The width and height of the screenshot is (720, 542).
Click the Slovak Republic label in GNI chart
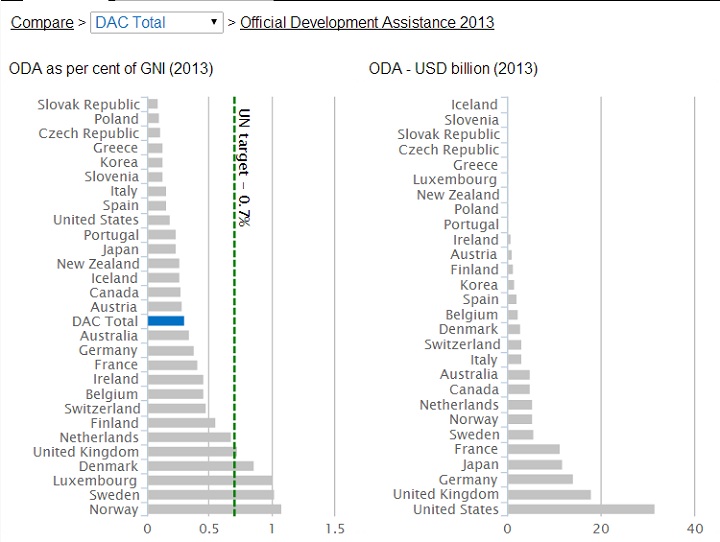click(x=88, y=104)
